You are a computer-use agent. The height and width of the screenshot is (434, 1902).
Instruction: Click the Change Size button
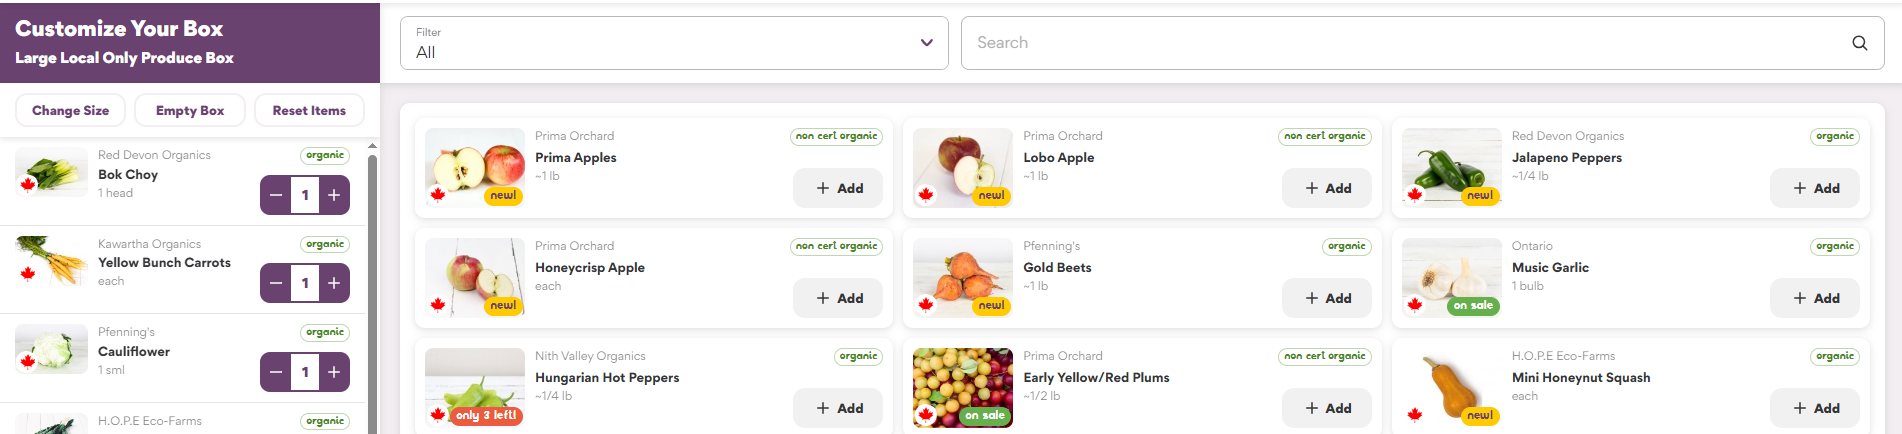point(70,110)
